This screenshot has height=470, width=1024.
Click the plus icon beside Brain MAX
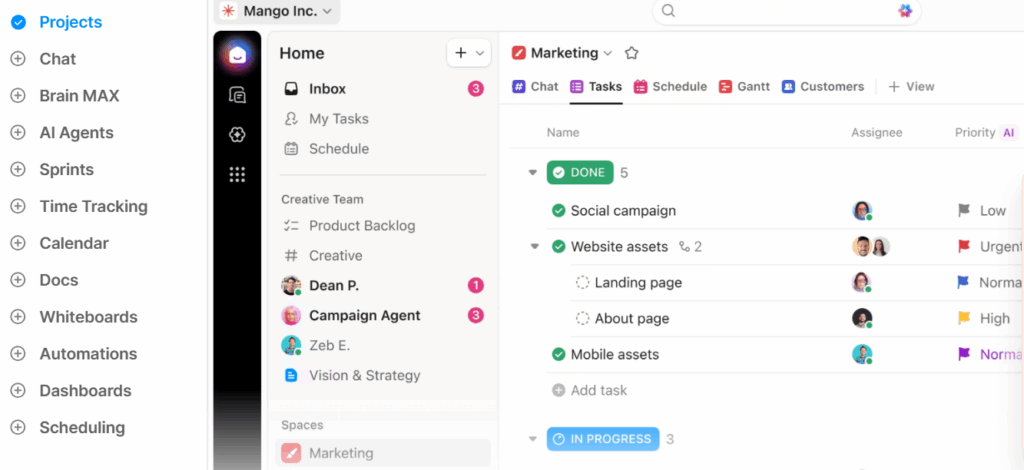point(18,96)
